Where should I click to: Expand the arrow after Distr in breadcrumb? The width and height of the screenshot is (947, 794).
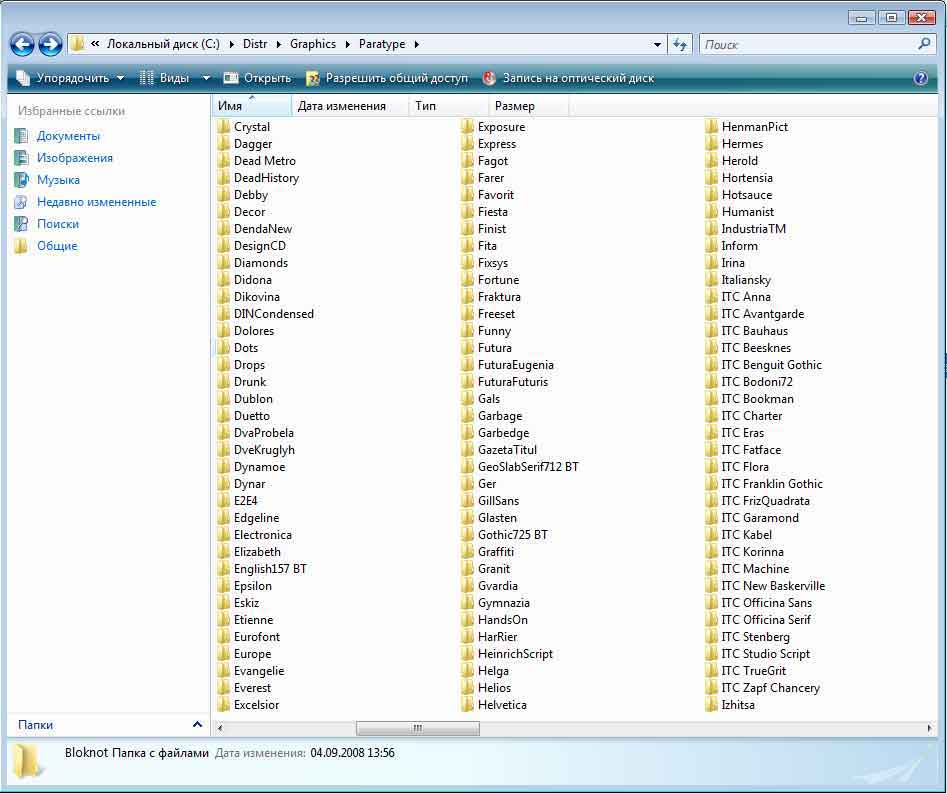(x=278, y=44)
